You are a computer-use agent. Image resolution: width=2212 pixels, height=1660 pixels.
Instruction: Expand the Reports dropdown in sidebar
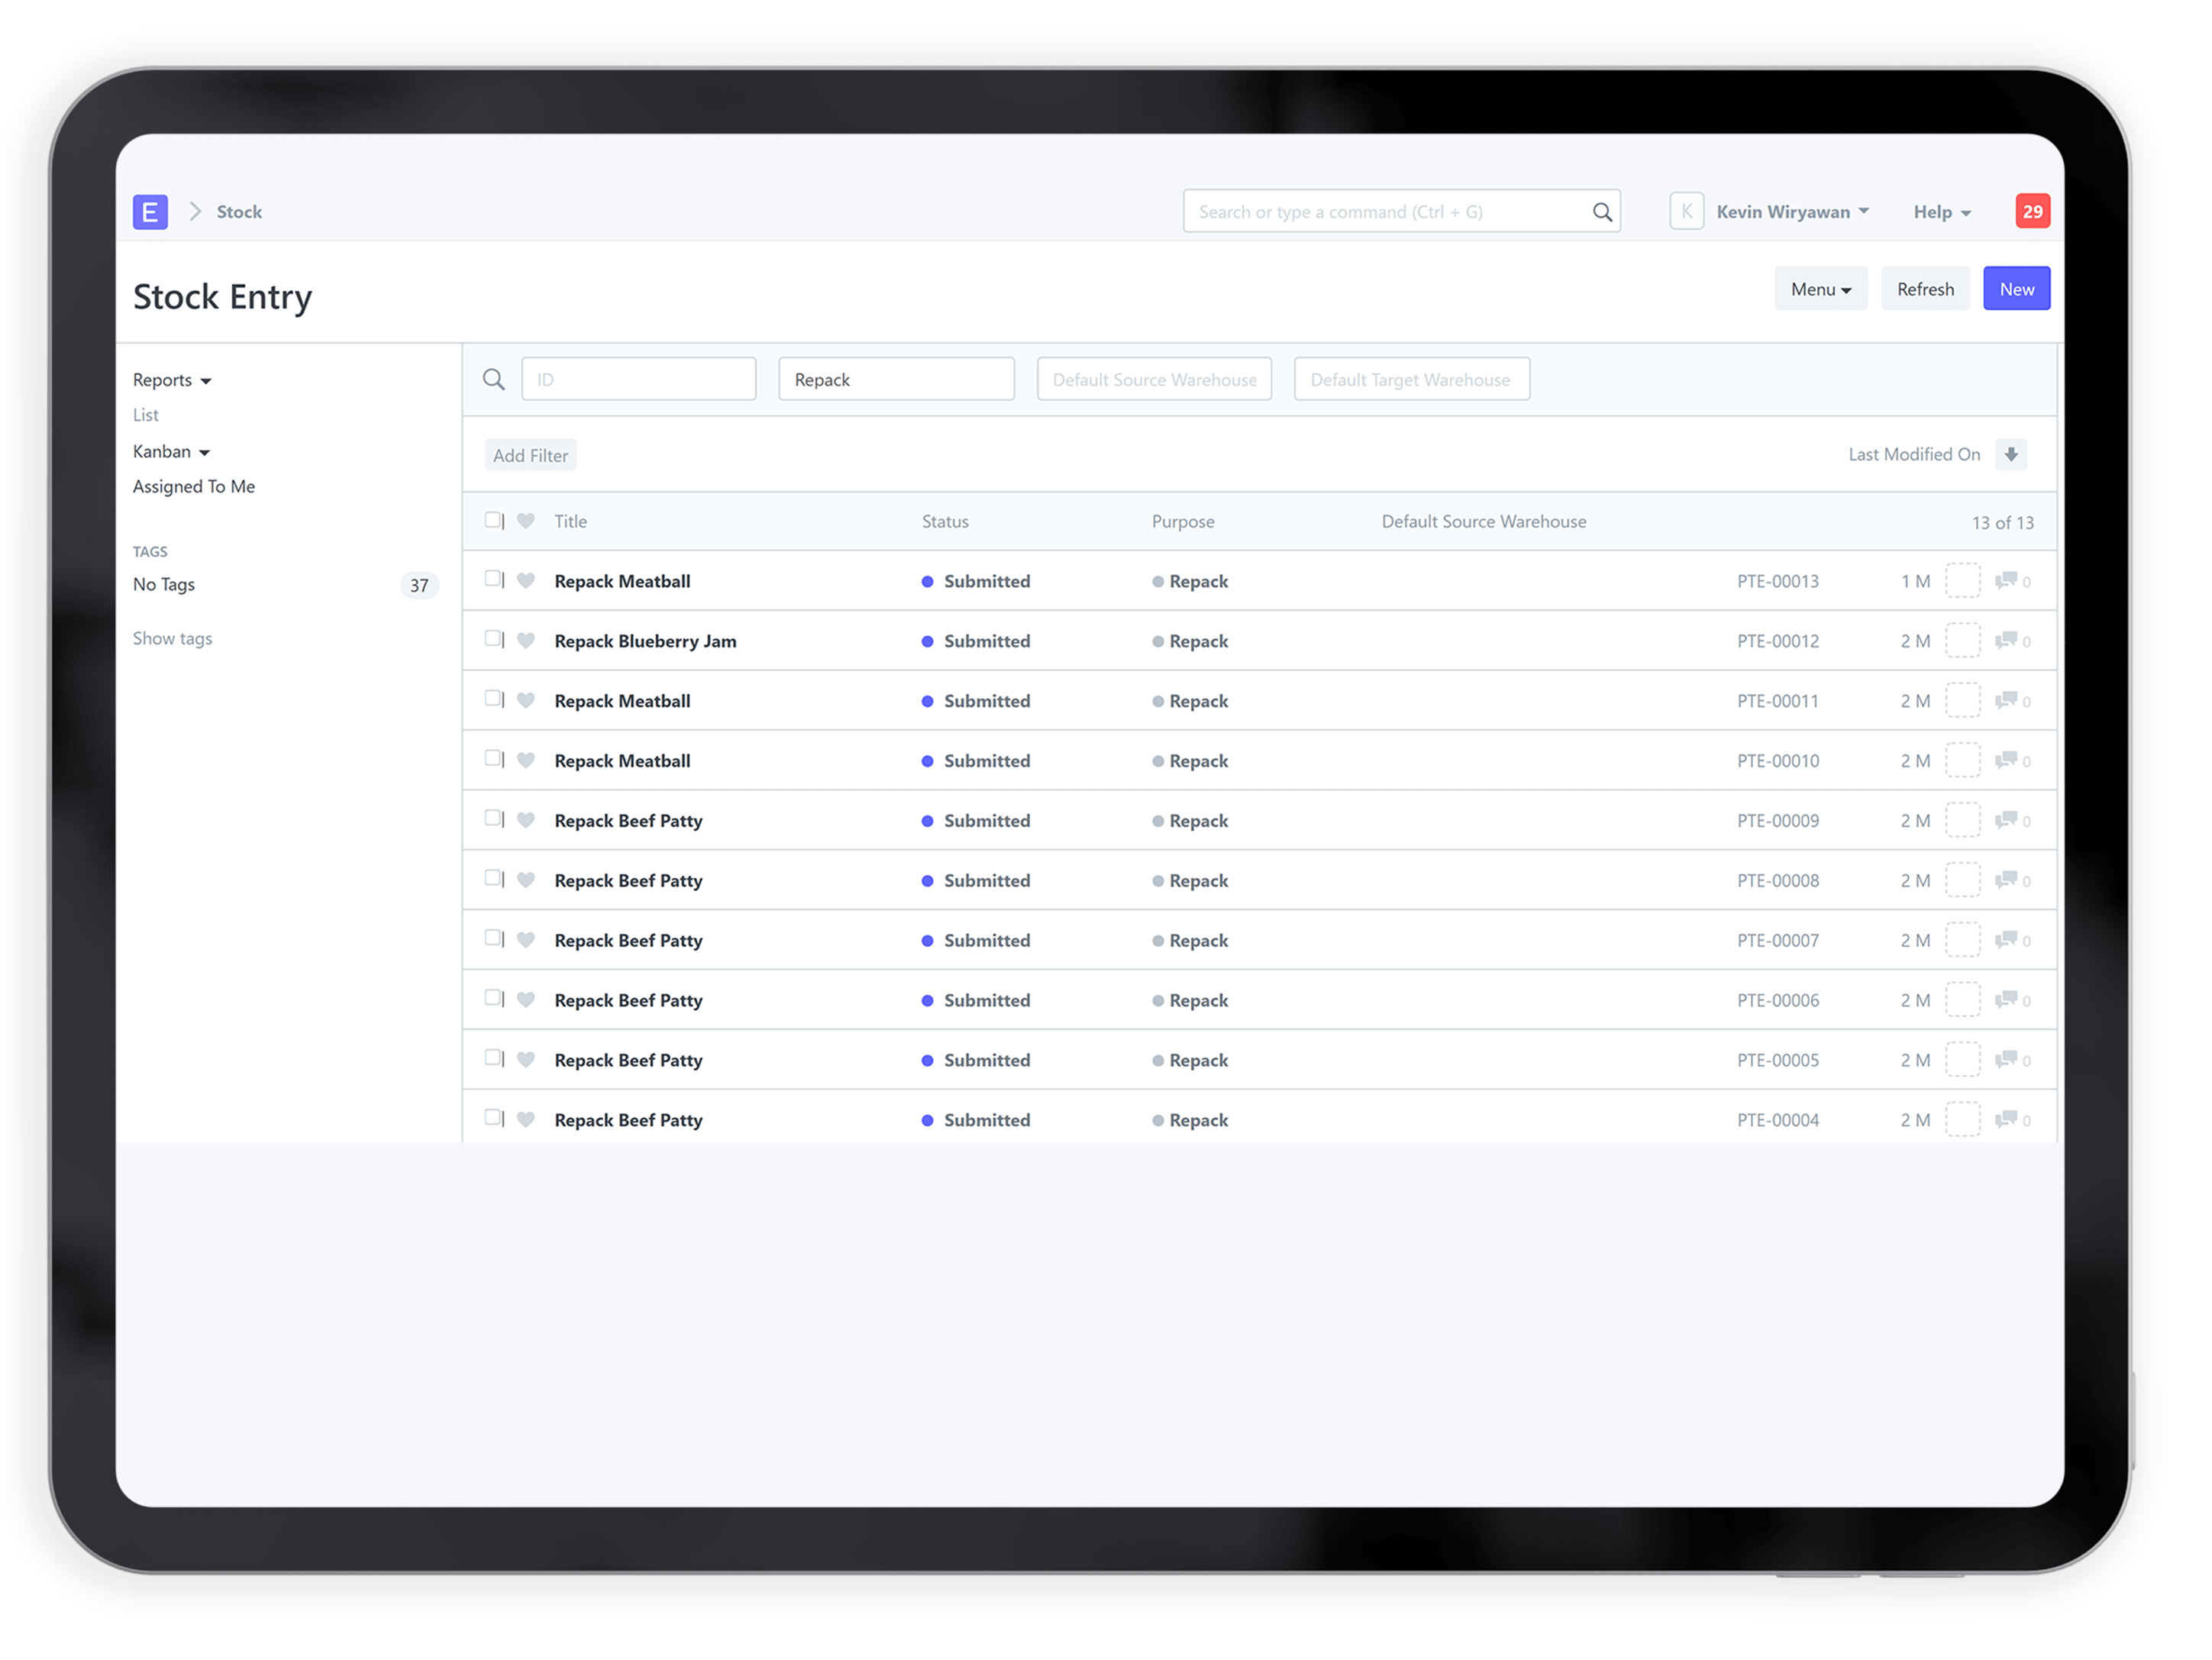coord(172,380)
